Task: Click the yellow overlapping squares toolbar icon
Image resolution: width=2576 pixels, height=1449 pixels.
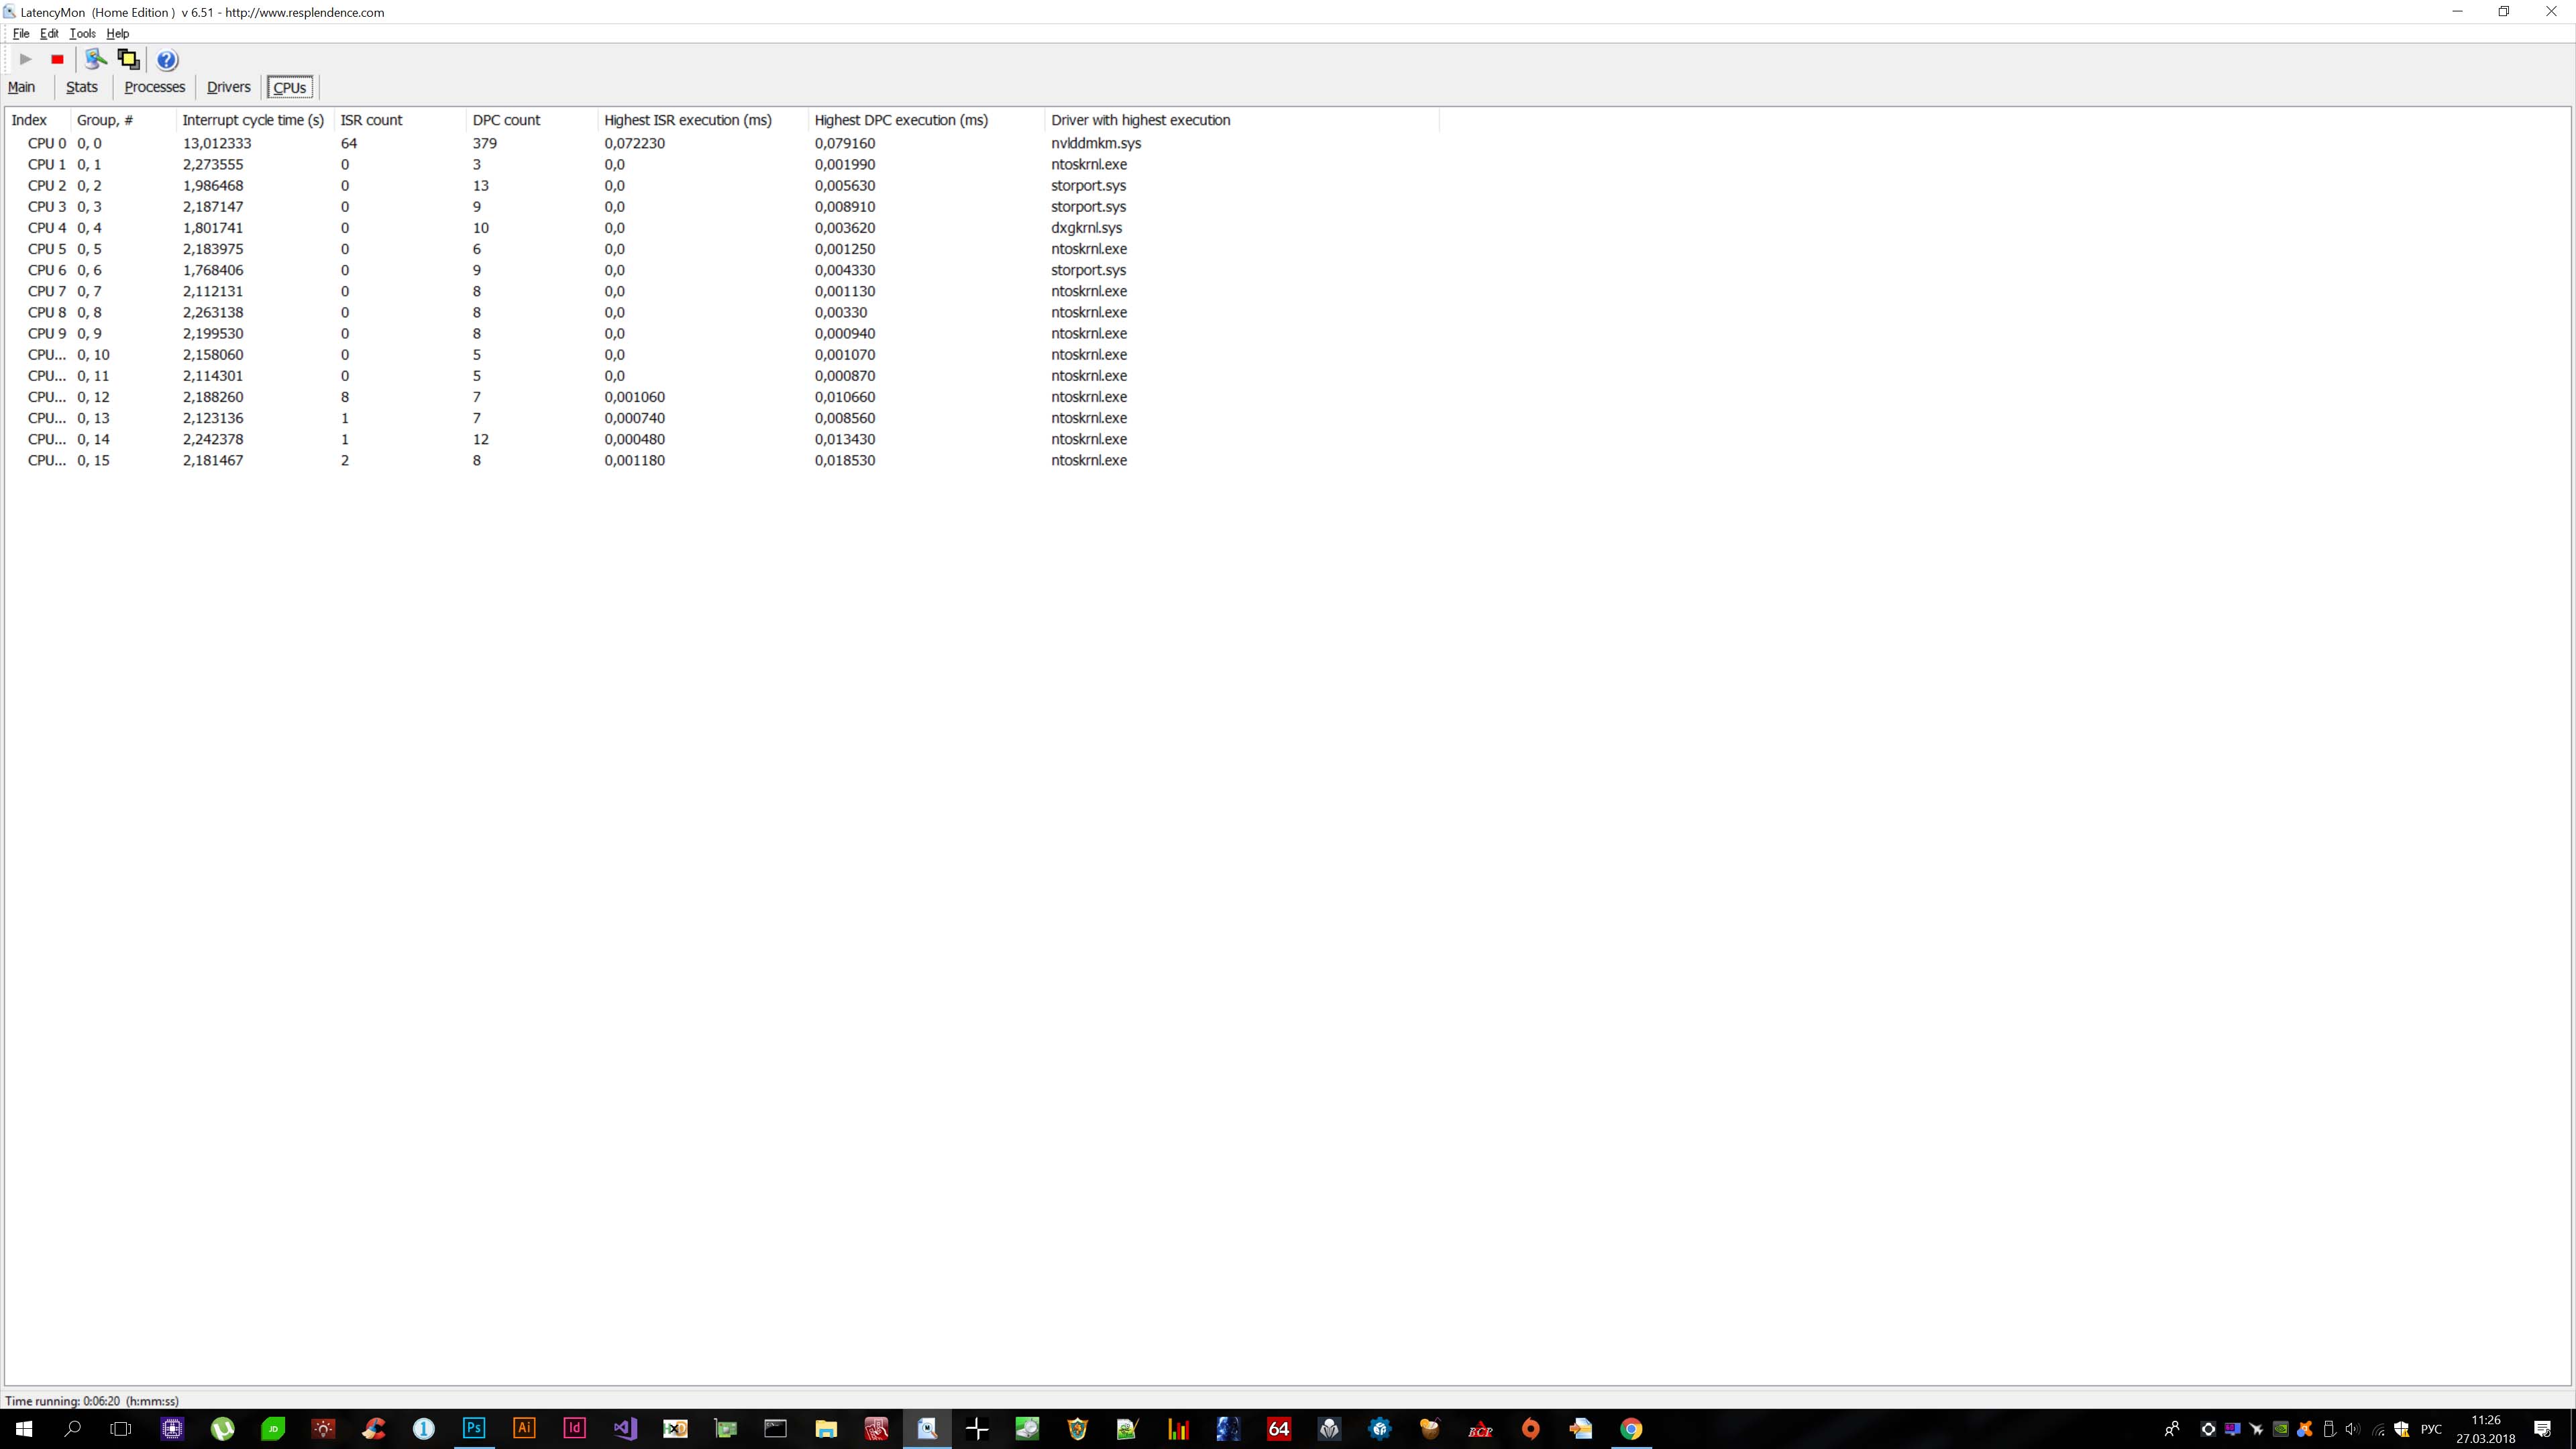Action: [128, 59]
